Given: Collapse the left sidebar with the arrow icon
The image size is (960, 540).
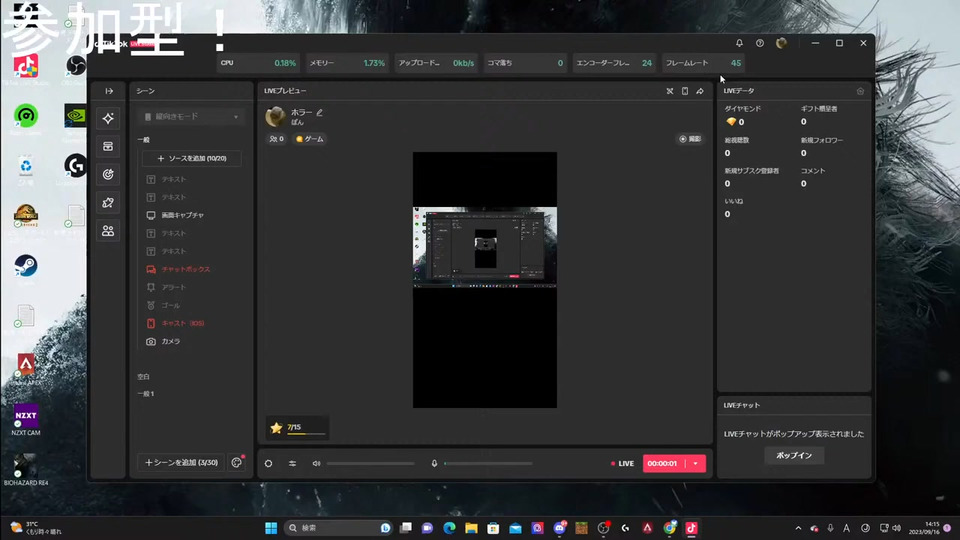Looking at the screenshot, I should click(108, 91).
